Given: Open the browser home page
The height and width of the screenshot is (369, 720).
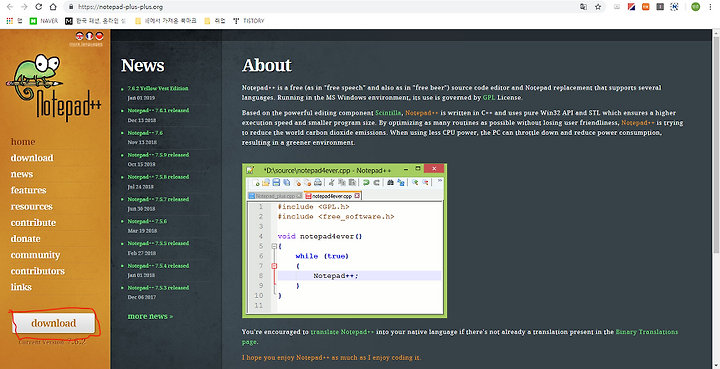Looking at the screenshot, I should pos(53,7).
